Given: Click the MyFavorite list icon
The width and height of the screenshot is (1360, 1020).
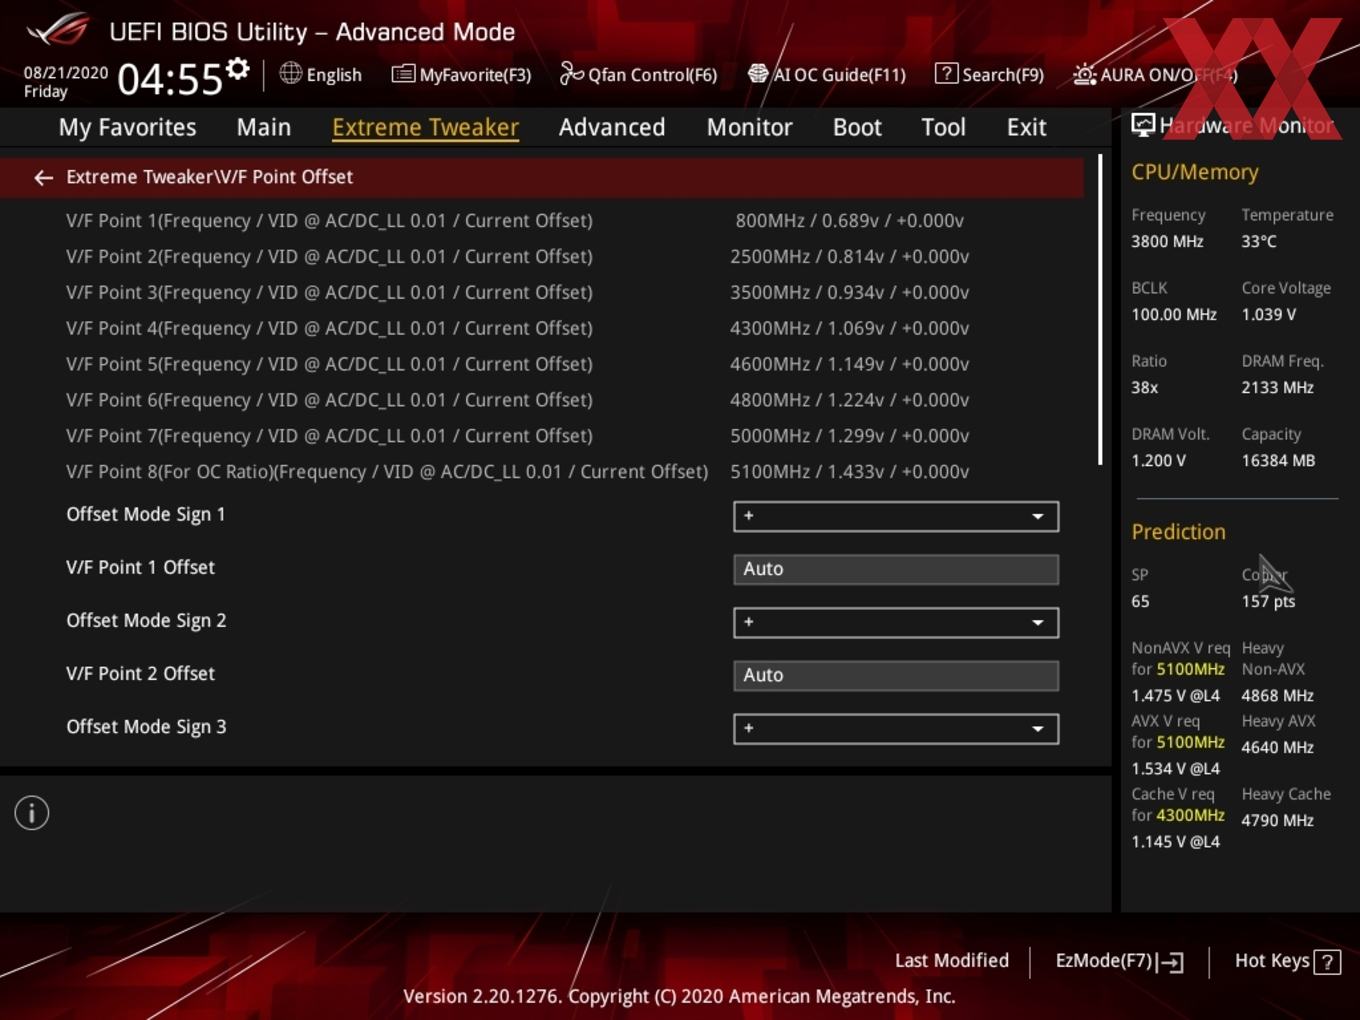Looking at the screenshot, I should coord(403,74).
